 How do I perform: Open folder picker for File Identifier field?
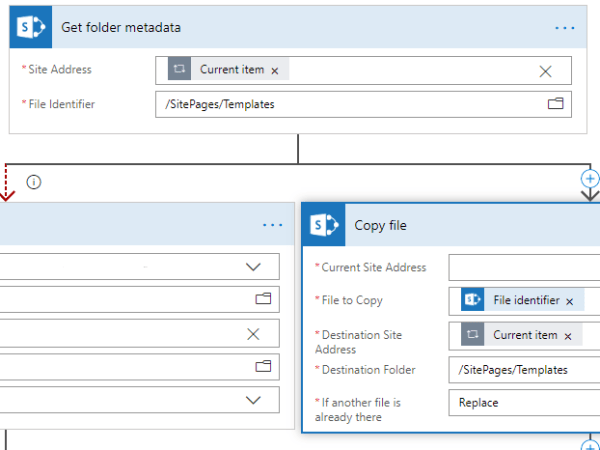click(555, 104)
